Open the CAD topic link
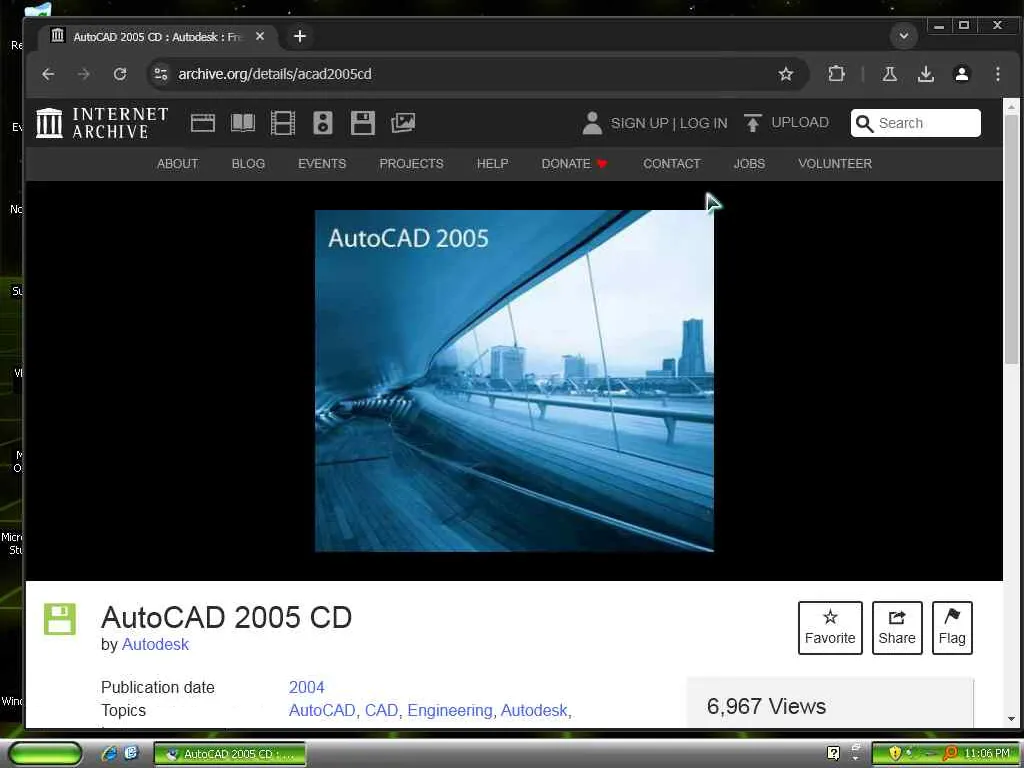The width and height of the screenshot is (1024, 768). [x=381, y=711]
